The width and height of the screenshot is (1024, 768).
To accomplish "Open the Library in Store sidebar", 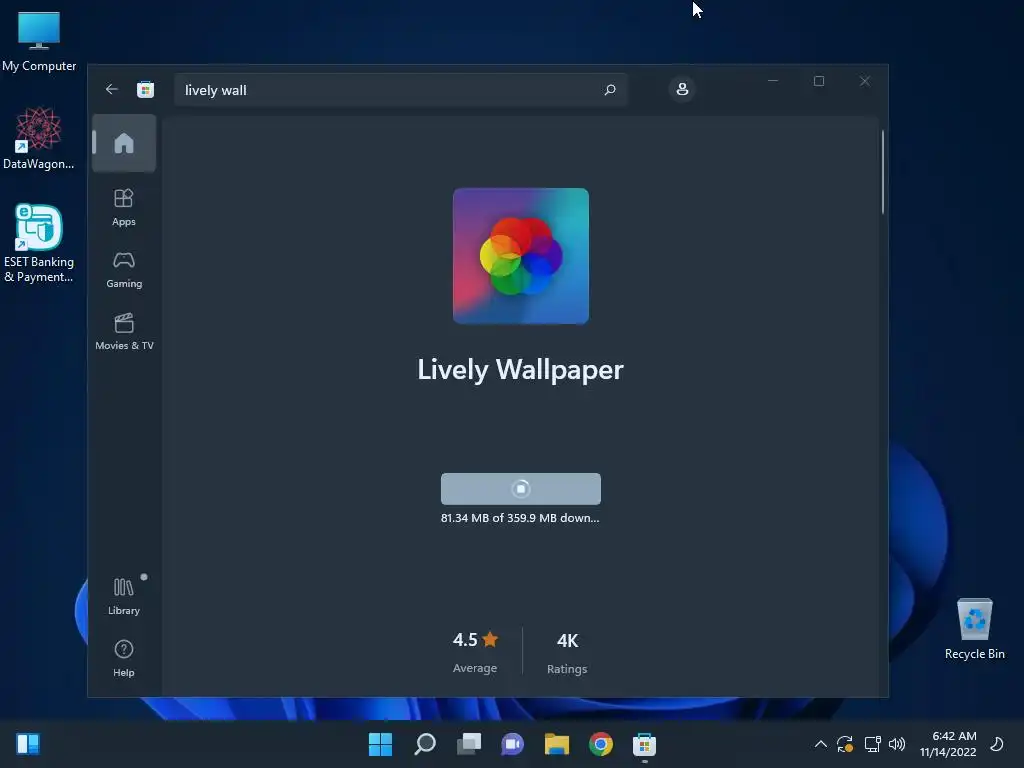I will point(124,596).
